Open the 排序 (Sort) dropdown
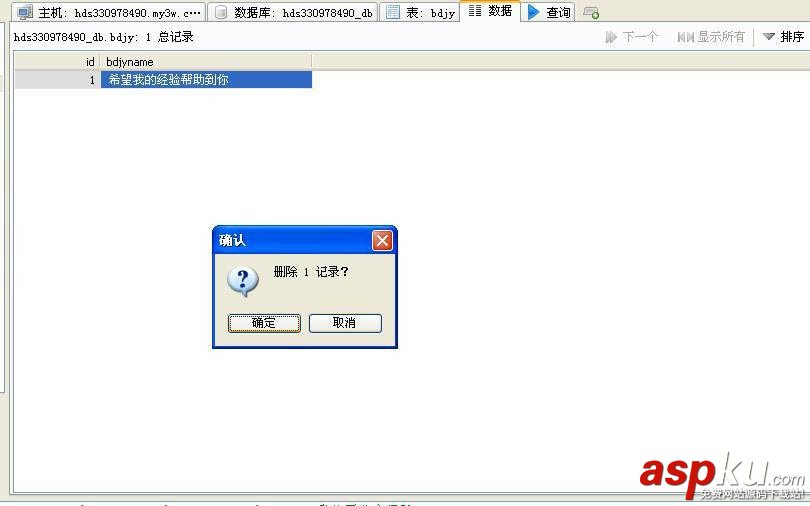 pyautogui.click(x=783, y=37)
